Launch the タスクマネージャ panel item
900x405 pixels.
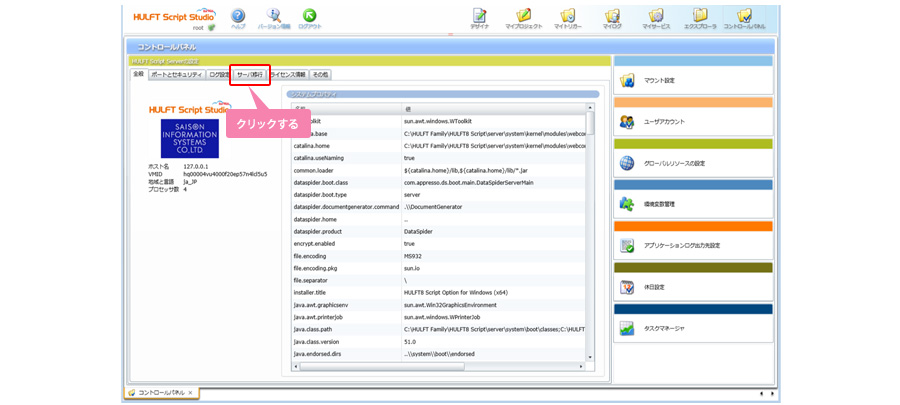(693, 328)
